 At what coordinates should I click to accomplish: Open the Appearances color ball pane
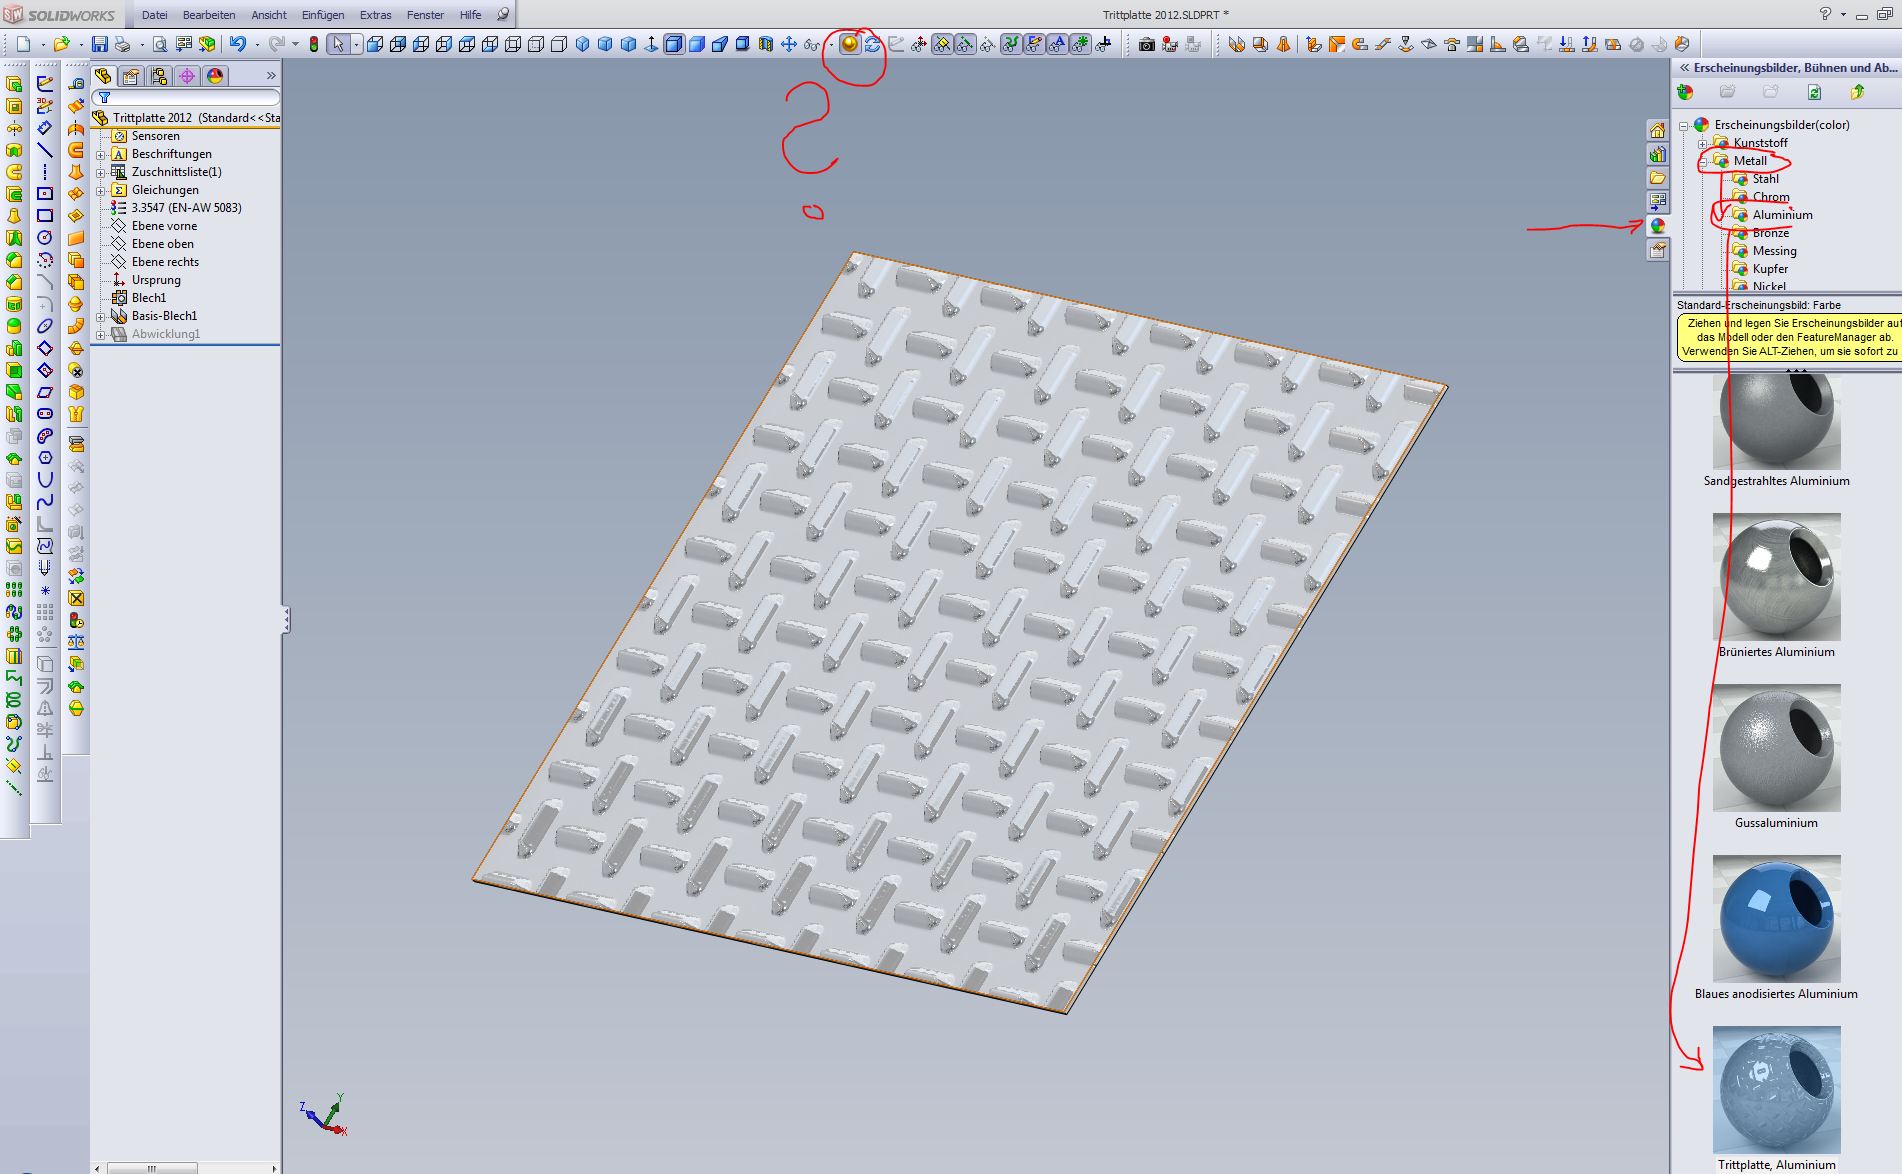point(1657,226)
